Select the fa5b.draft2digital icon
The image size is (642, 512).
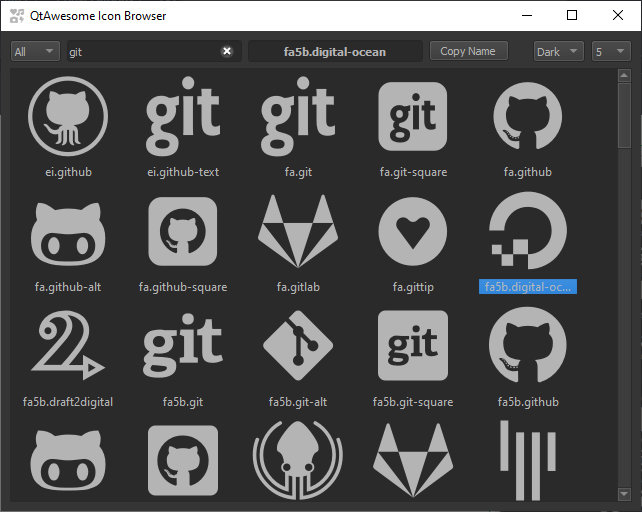pyautogui.click(x=68, y=345)
